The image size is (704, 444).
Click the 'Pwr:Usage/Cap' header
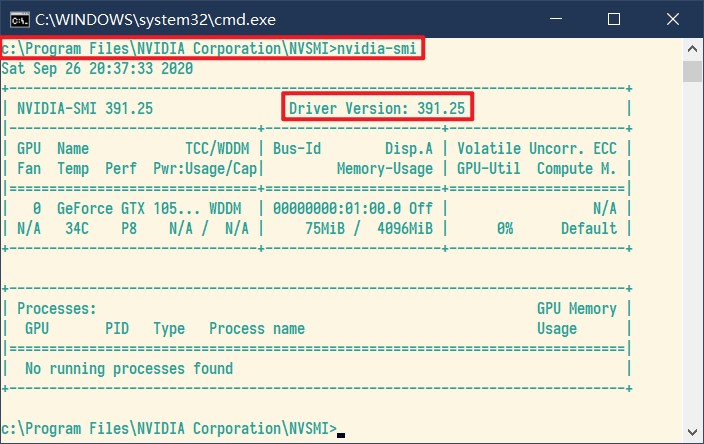[x=205, y=168]
